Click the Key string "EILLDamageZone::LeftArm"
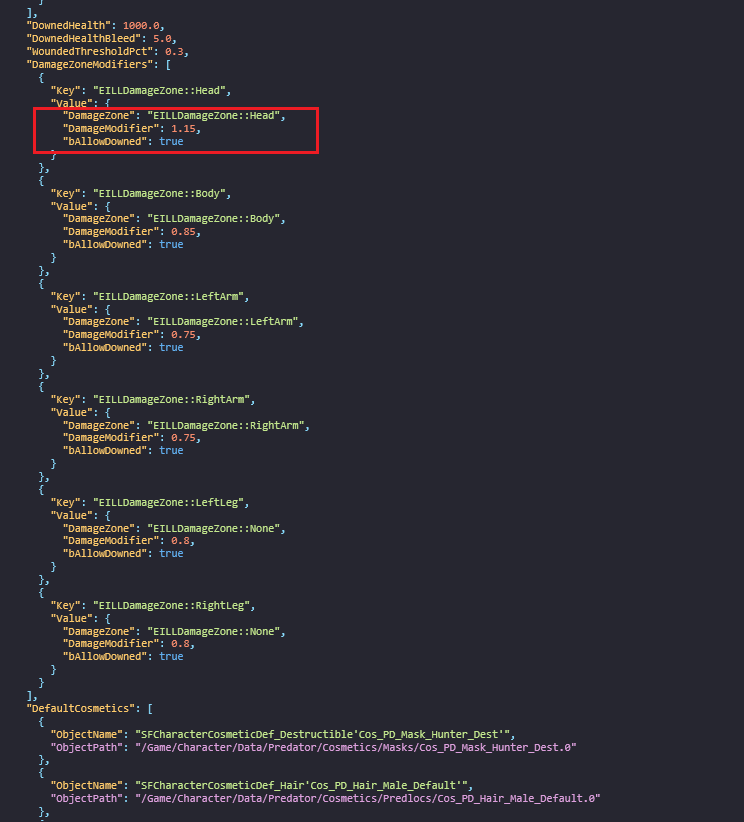Image resolution: width=744 pixels, height=822 pixels. point(172,296)
